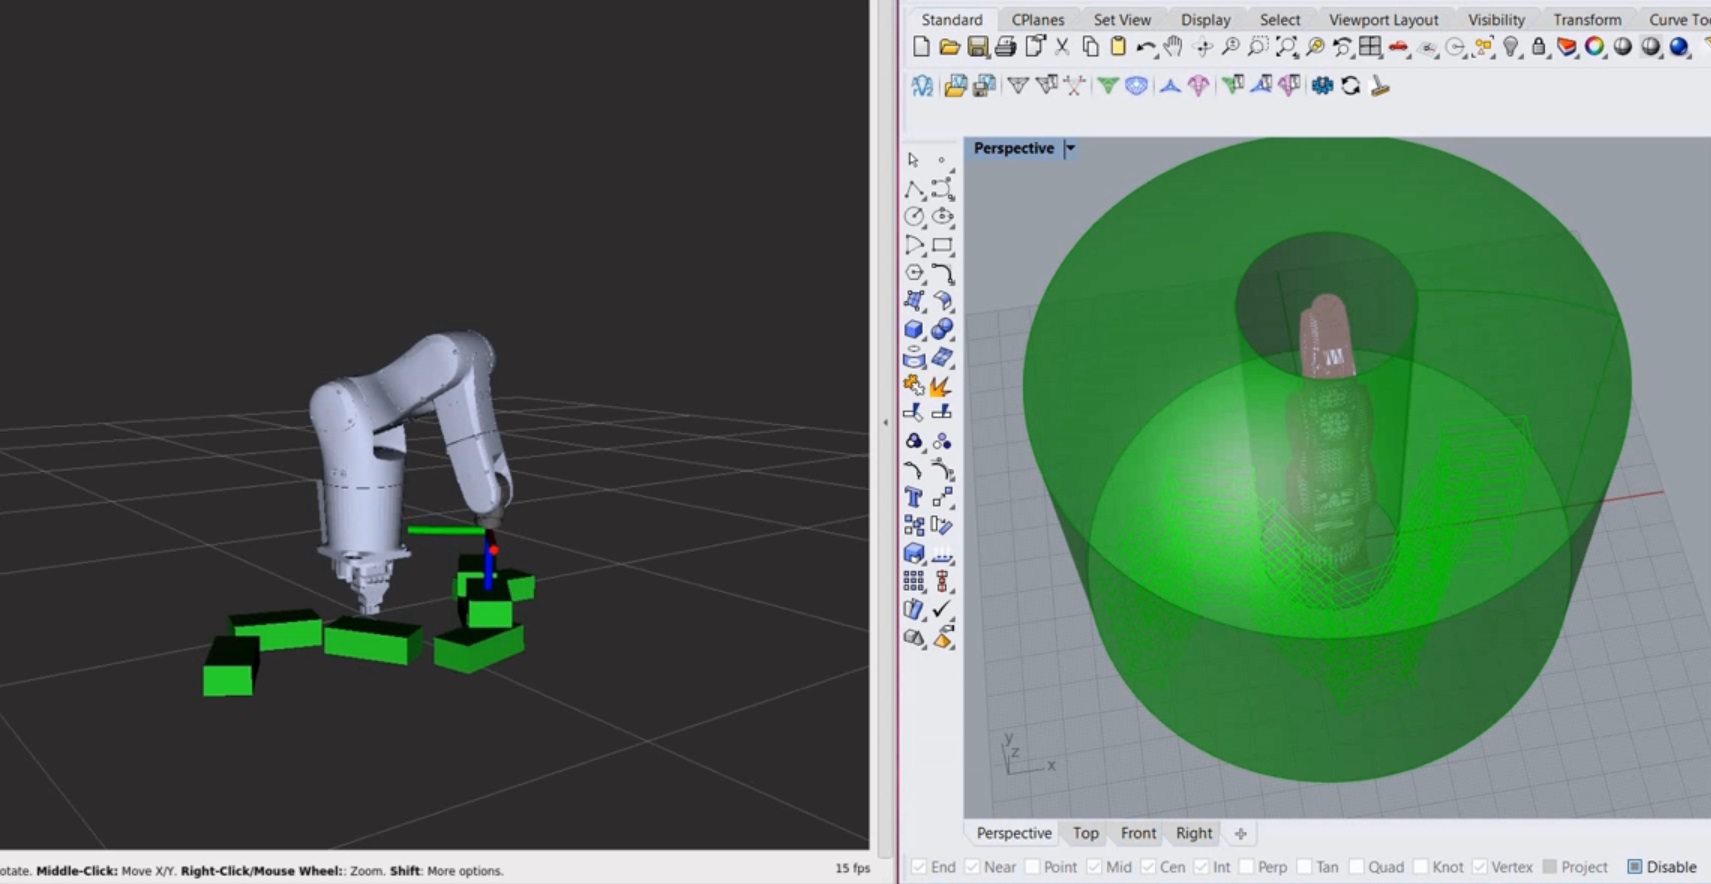Click the Perspective viewport title label

click(1013, 148)
